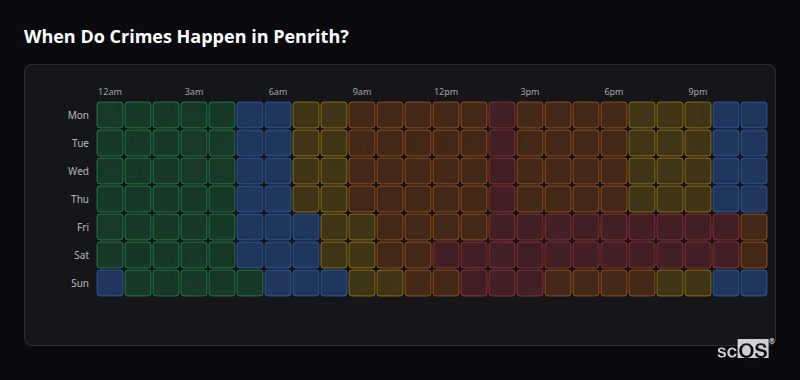Select the Sunday 11pm blue cell
This screenshot has height=380, width=800.
(x=754, y=283)
